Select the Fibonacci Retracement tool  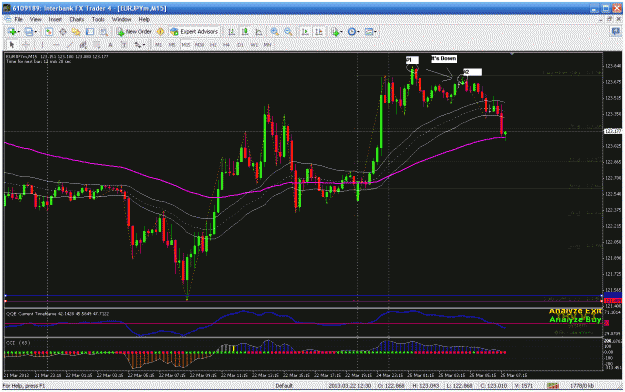tap(96, 45)
